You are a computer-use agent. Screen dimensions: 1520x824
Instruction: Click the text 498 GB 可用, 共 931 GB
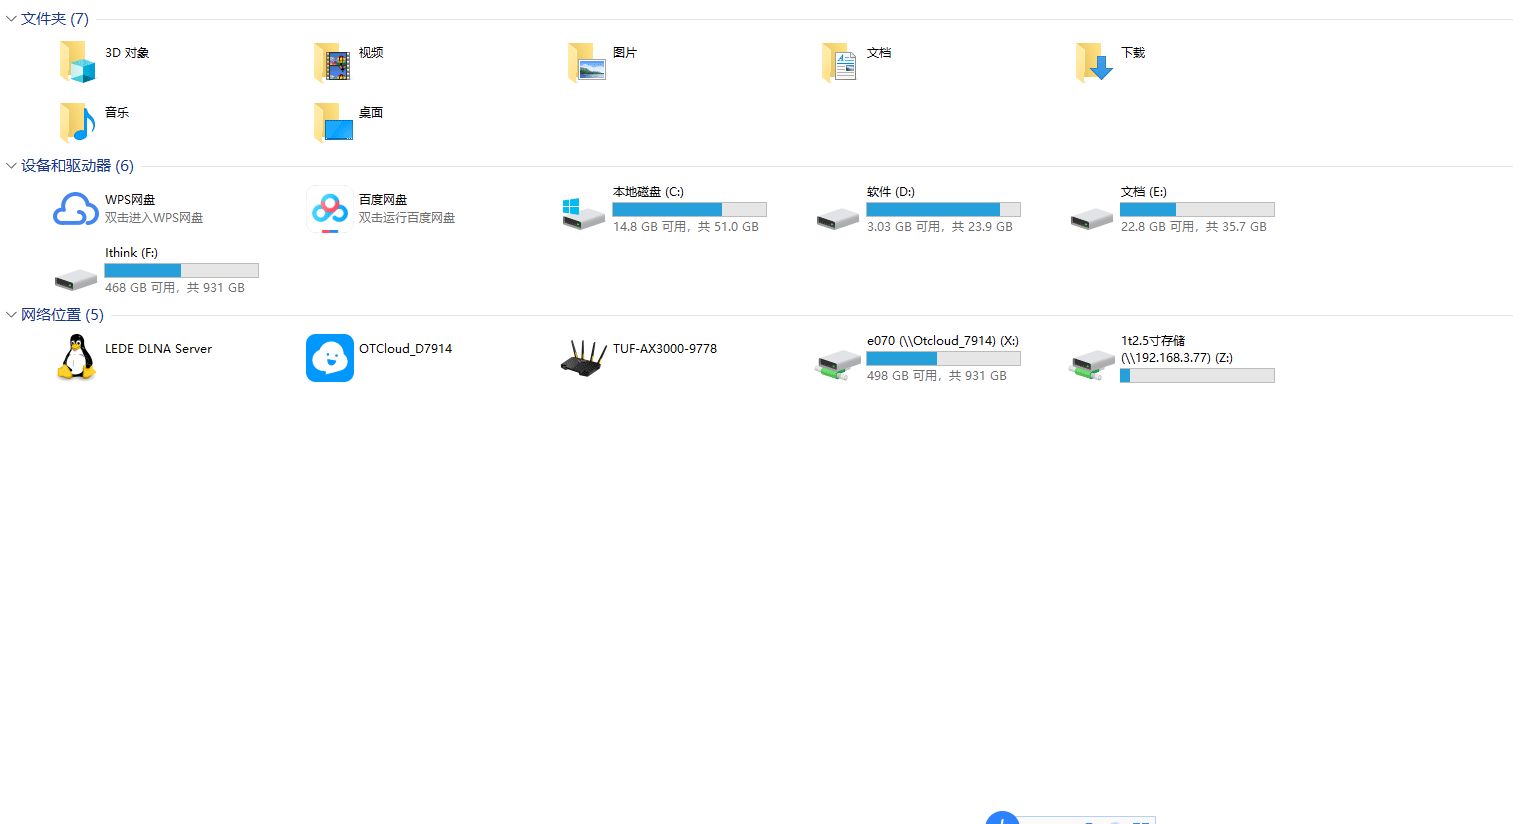click(937, 376)
